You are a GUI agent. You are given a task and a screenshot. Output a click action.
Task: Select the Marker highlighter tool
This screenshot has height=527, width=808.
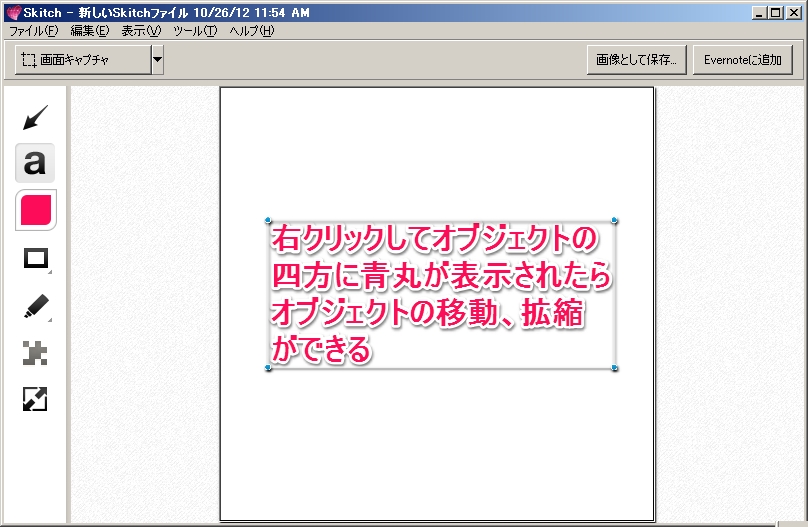(36, 307)
